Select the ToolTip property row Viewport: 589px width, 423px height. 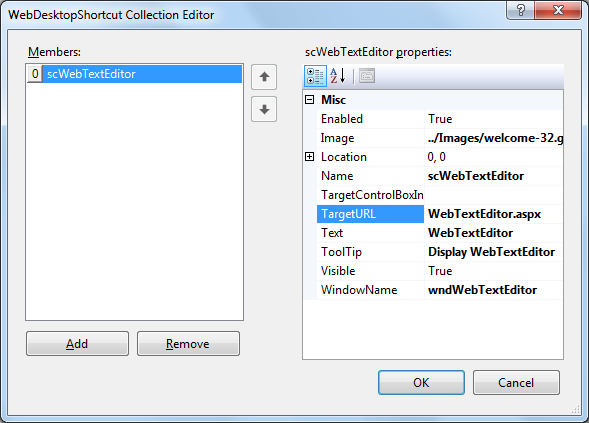(x=439, y=252)
